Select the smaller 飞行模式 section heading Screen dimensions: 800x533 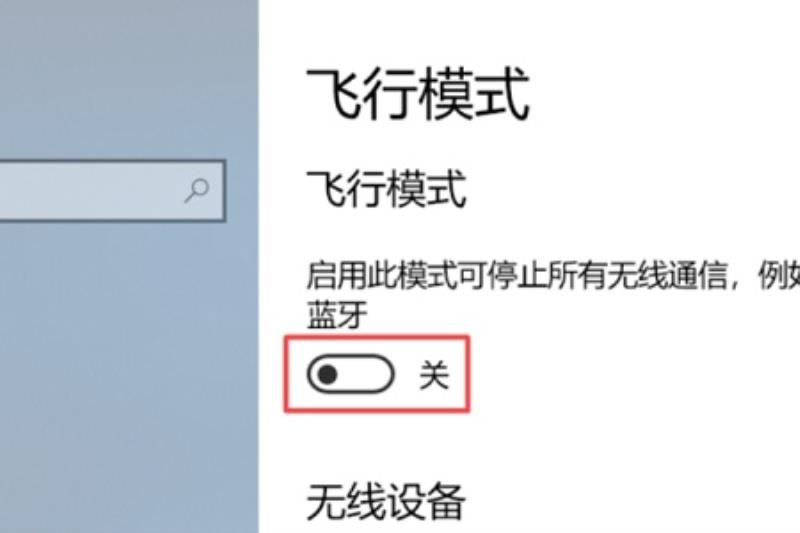point(386,189)
